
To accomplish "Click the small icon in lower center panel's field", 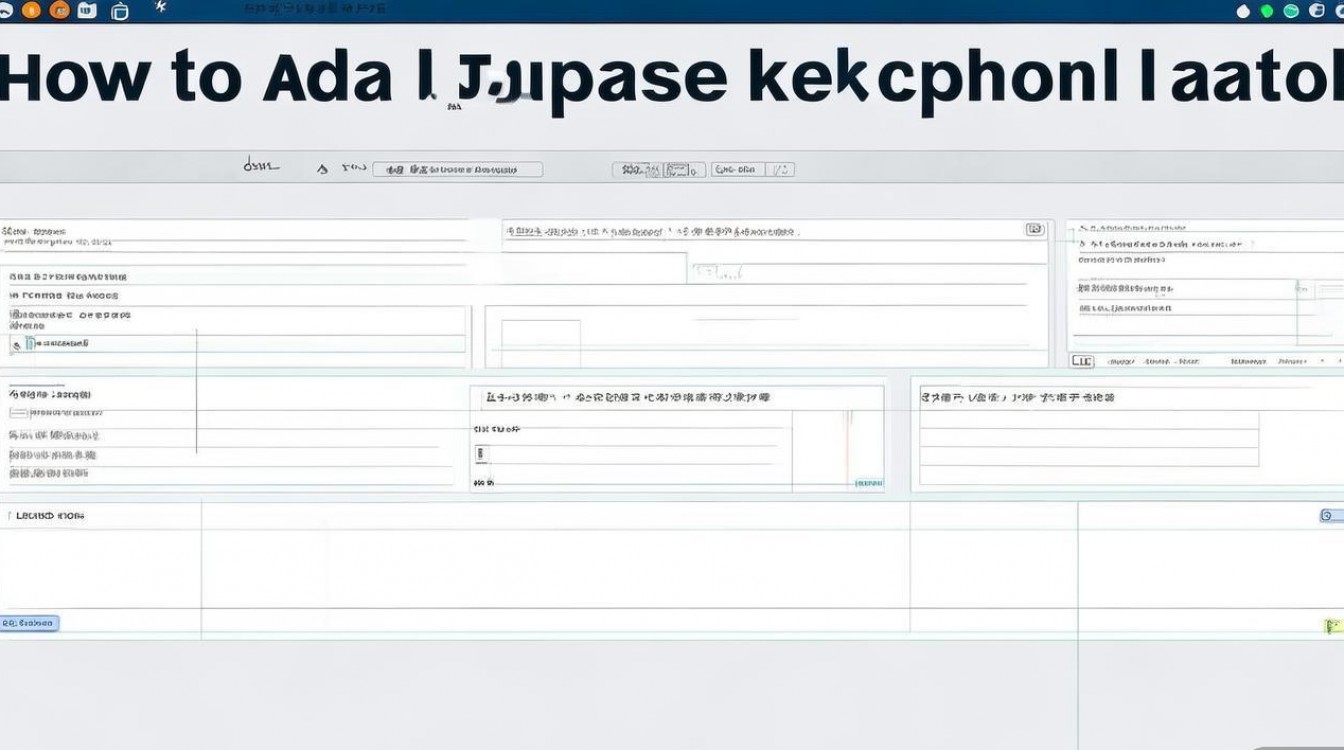I will coord(481,454).
